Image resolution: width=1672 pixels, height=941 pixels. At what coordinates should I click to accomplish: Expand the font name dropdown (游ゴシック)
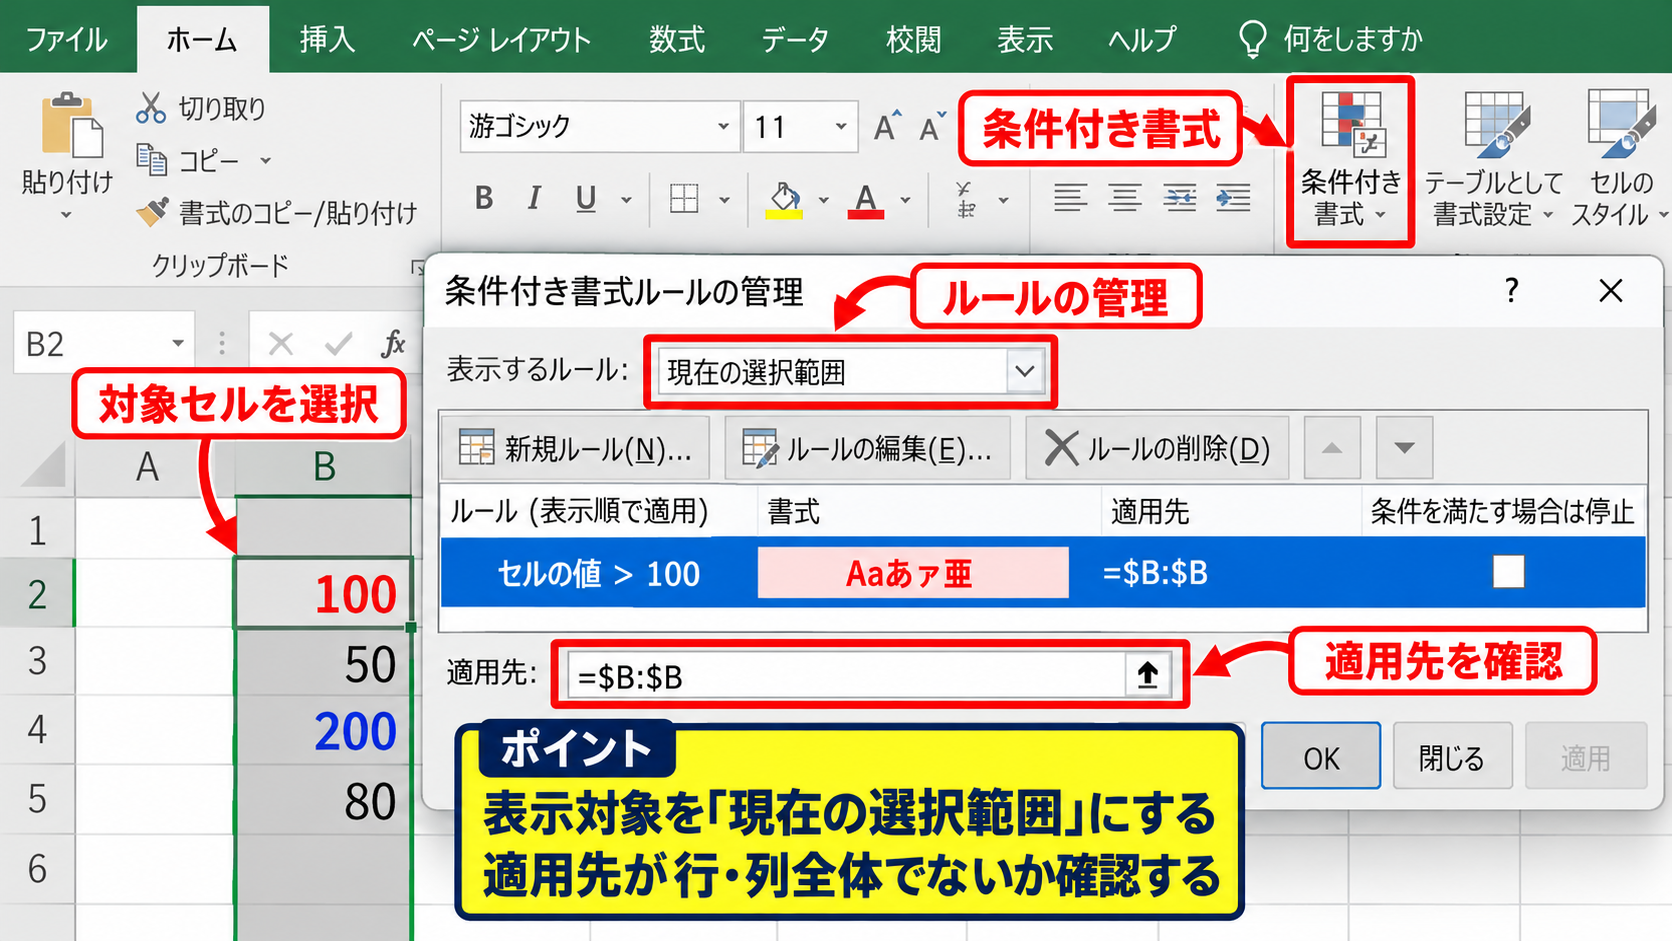[723, 126]
